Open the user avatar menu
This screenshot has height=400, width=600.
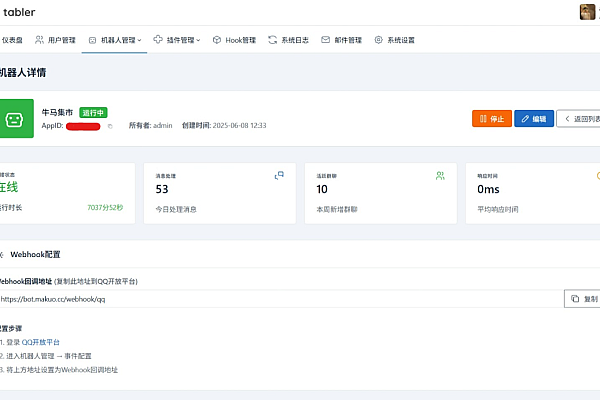coord(587,12)
